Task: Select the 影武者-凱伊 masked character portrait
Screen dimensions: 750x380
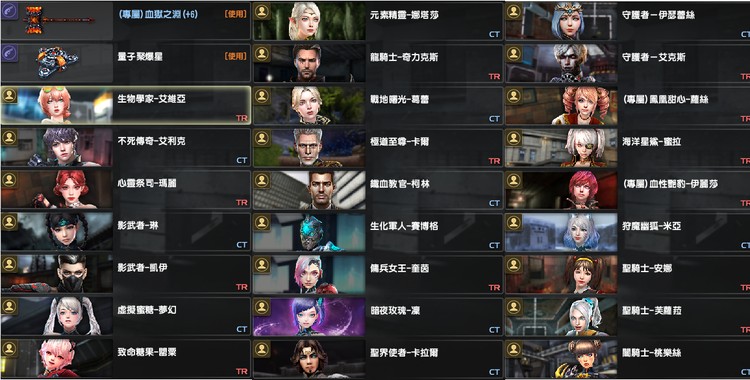Action: 57,274
